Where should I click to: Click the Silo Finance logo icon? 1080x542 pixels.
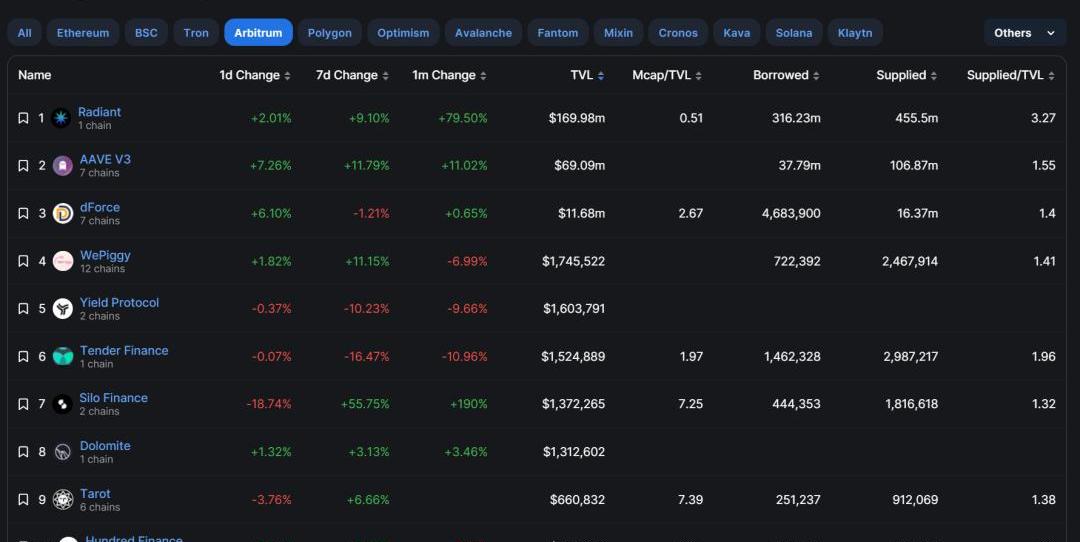coord(63,404)
